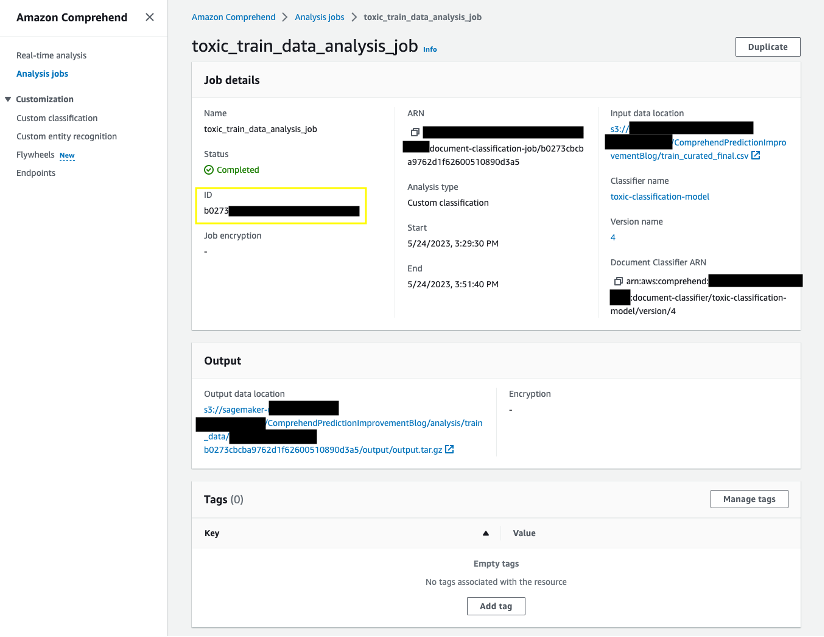Open external link icon beside output.tar.gz

(x=449, y=449)
